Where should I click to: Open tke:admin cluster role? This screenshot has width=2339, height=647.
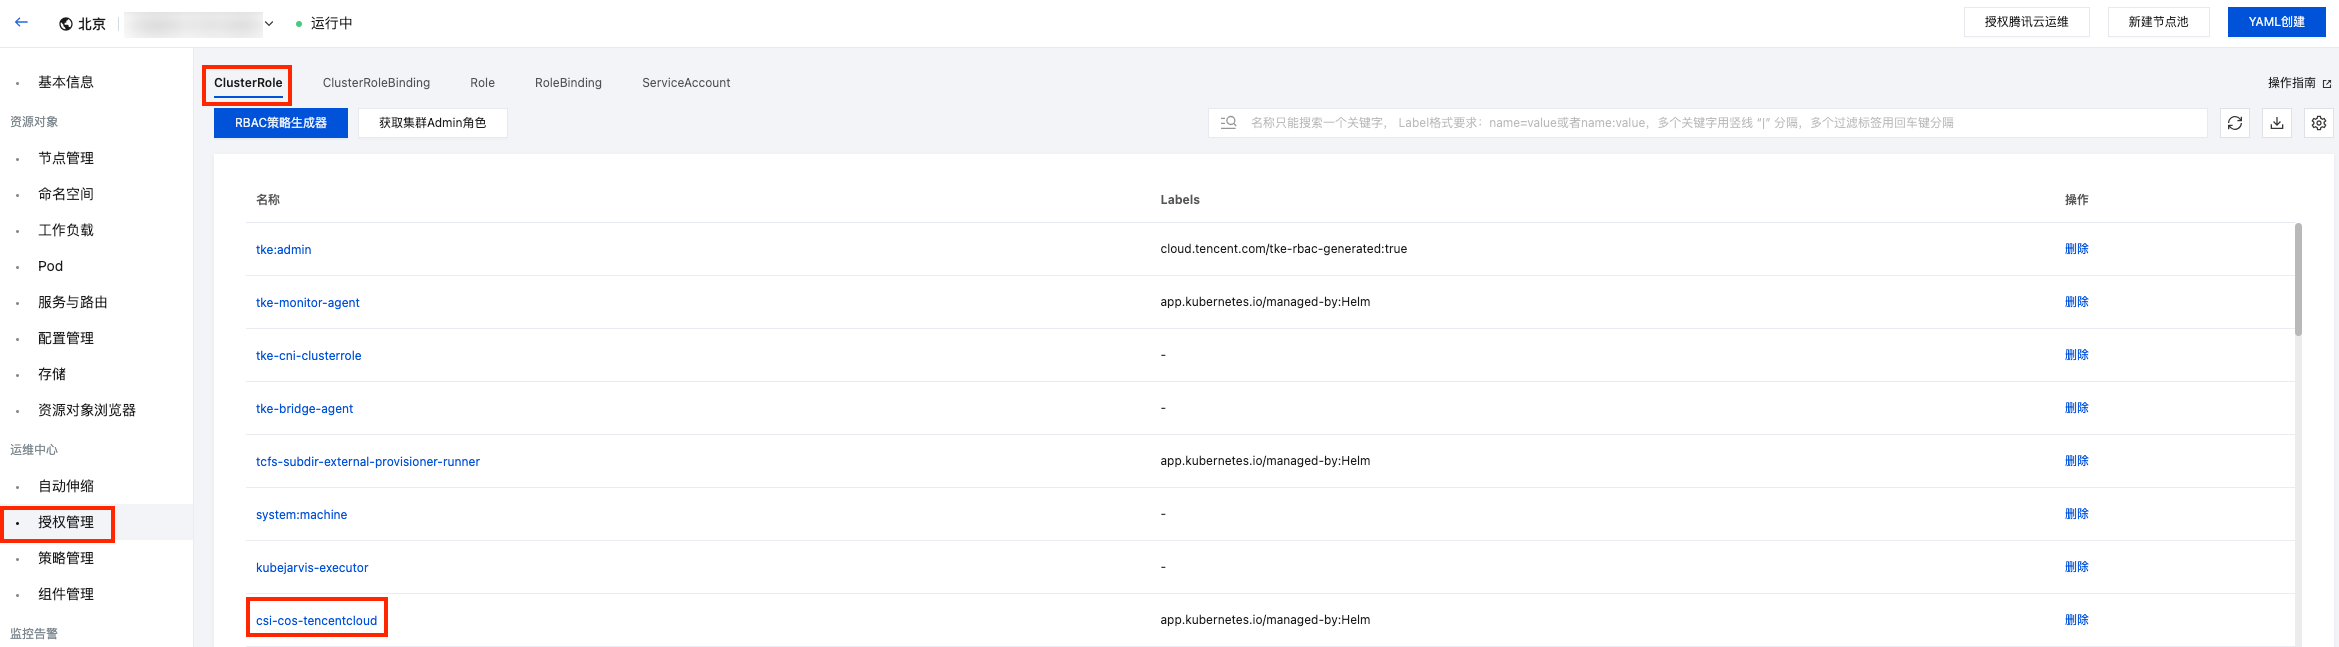pyautogui.click(x=283, y=250)
